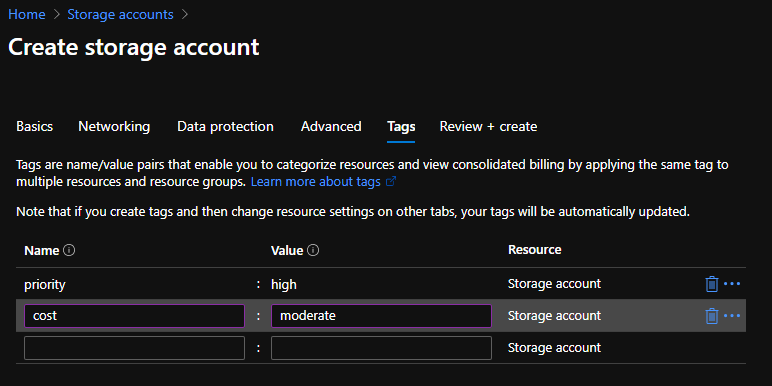Switch to the Basics tab
The image size is (772, 386).
point(34,127)
